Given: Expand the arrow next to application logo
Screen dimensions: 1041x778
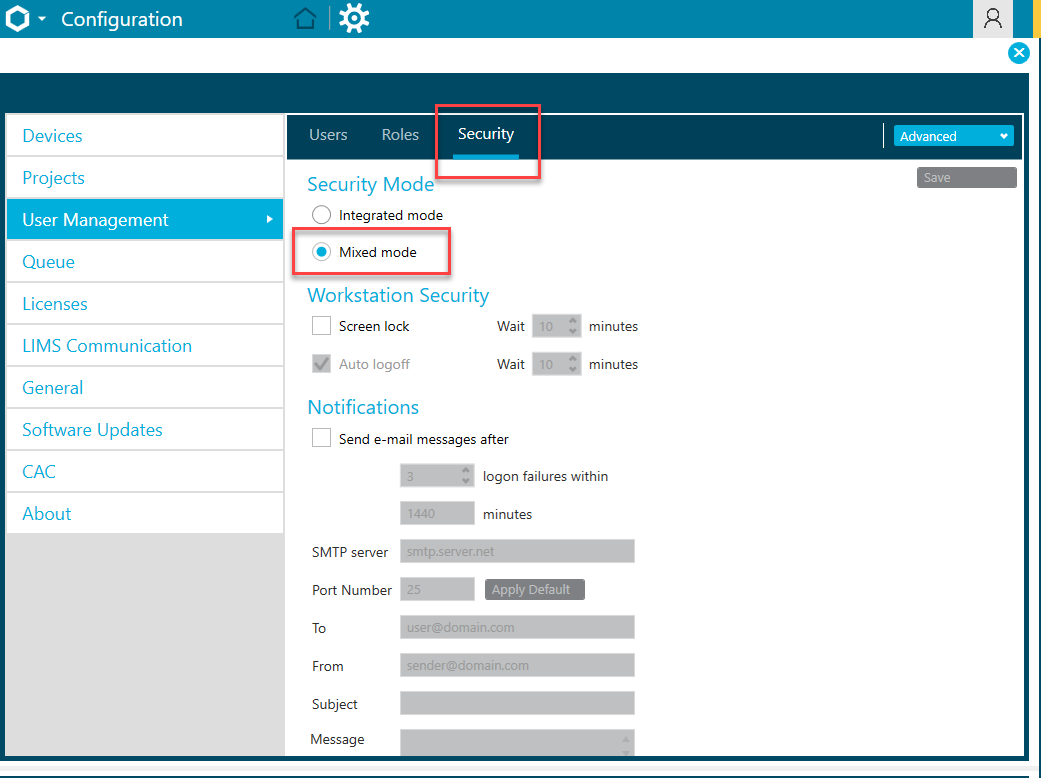Looking at the screenshot, I should (42, 20).
